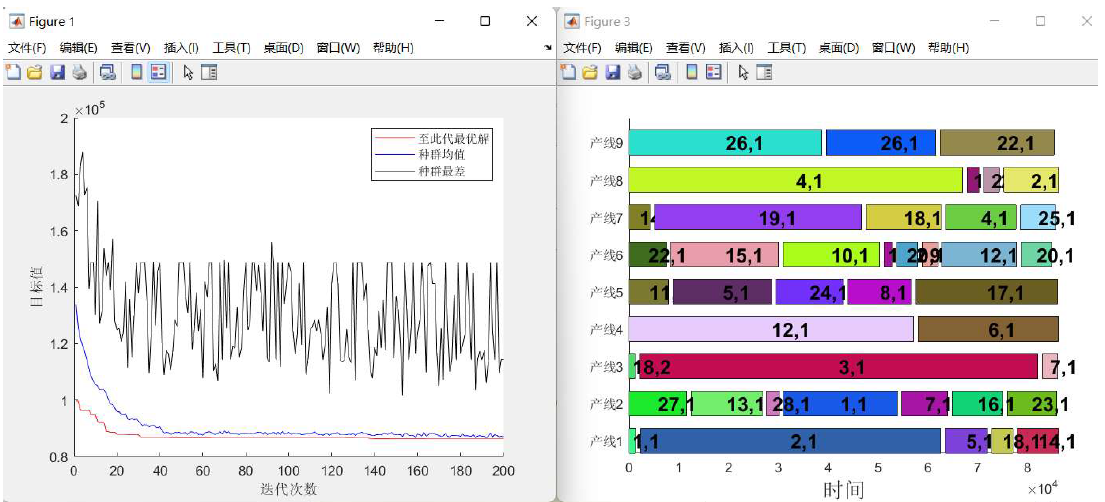This screenshot has width=1105, height=502.
Task: Open Property Inspector icon in Figure 1 toolbar
Action: 209,72
